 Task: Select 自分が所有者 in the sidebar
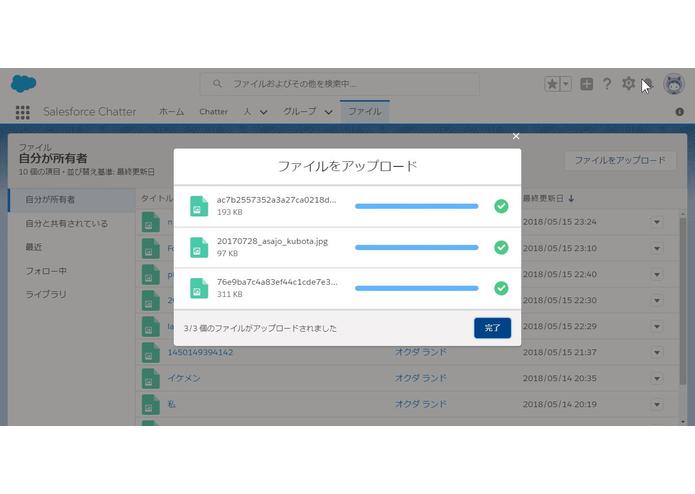coord(72,199)
